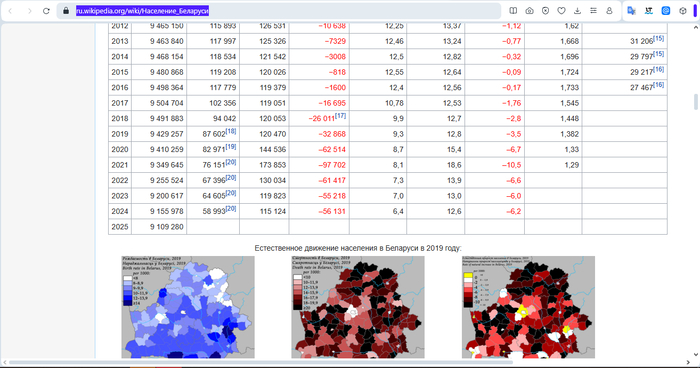700x368 pixels.
Task: Click the LanguageTool extension icon
Action: [x=649, y=11]
